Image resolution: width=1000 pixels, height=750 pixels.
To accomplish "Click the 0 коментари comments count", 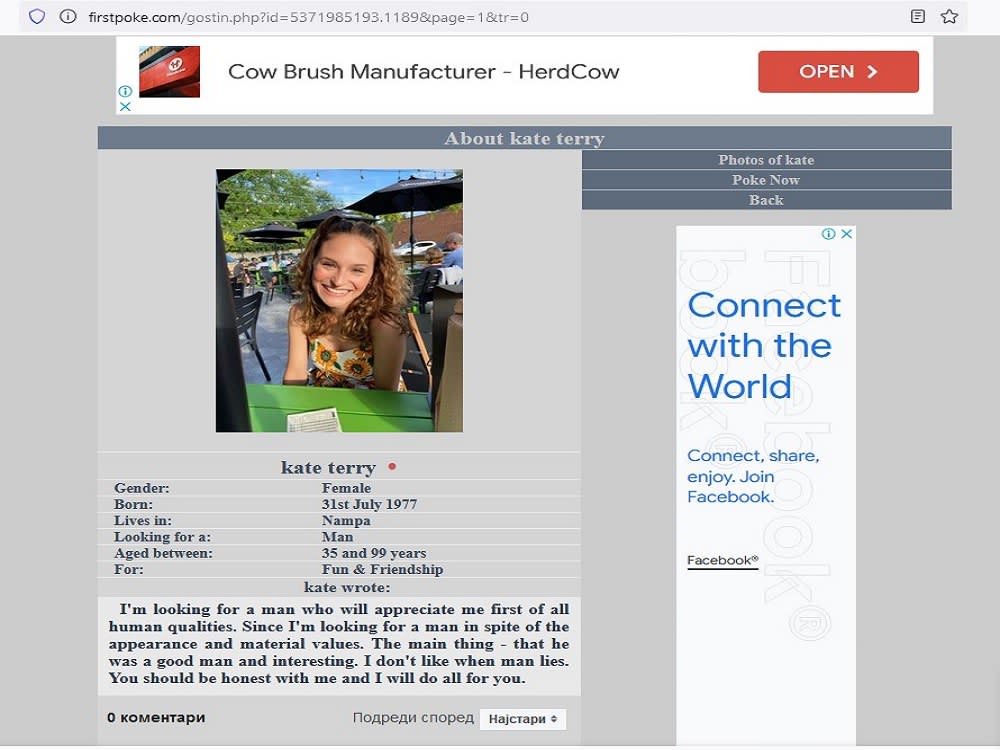I will pyautogui.click(x=156, y=717).
